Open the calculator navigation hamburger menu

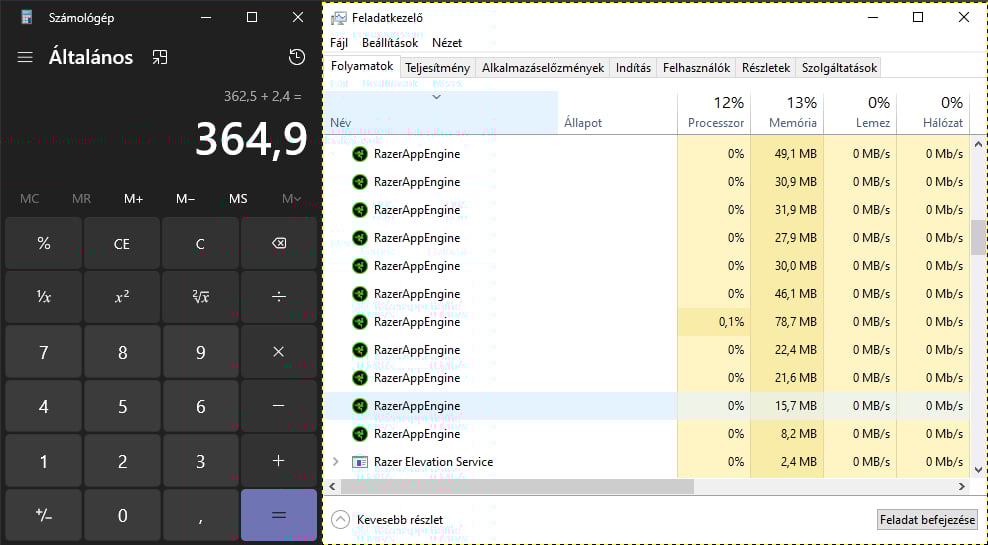coord(25,57)
